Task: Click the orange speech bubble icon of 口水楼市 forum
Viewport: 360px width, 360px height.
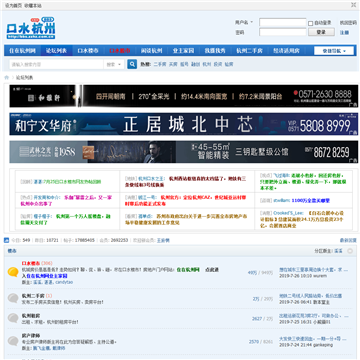Action: pos(13,272)
